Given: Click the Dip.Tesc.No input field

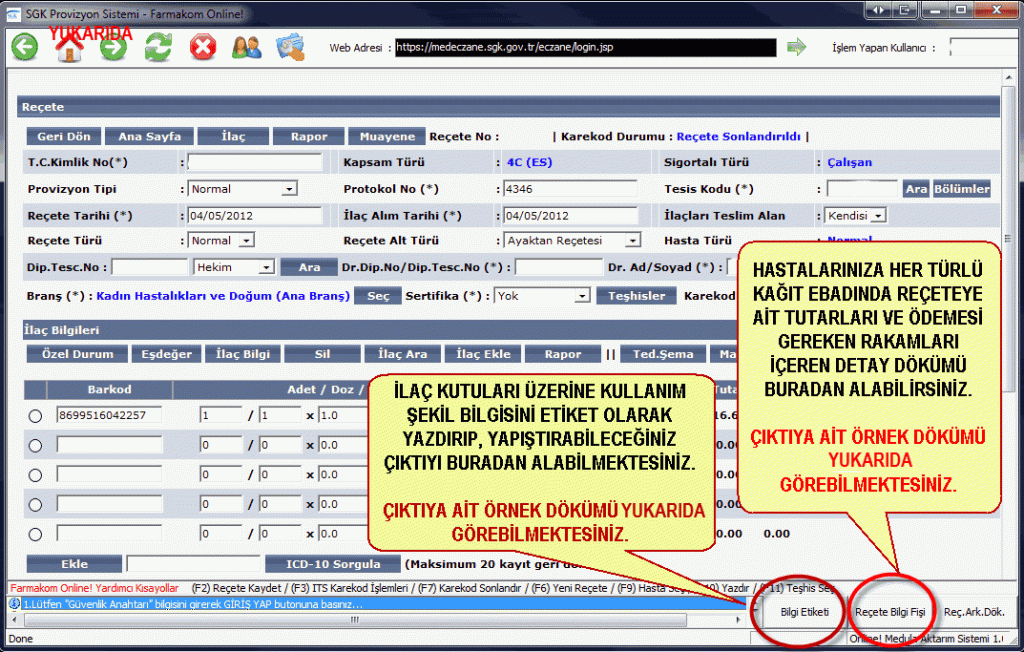Looking at the screenshot, I should pos(150,267).
